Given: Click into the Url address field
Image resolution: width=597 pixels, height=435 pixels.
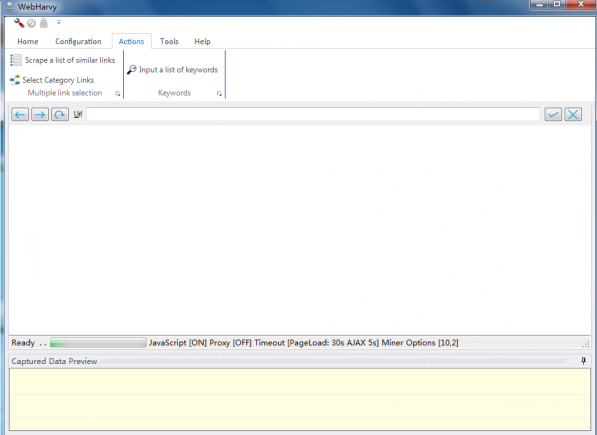Looking at the screenshot, I should (313, 114).
